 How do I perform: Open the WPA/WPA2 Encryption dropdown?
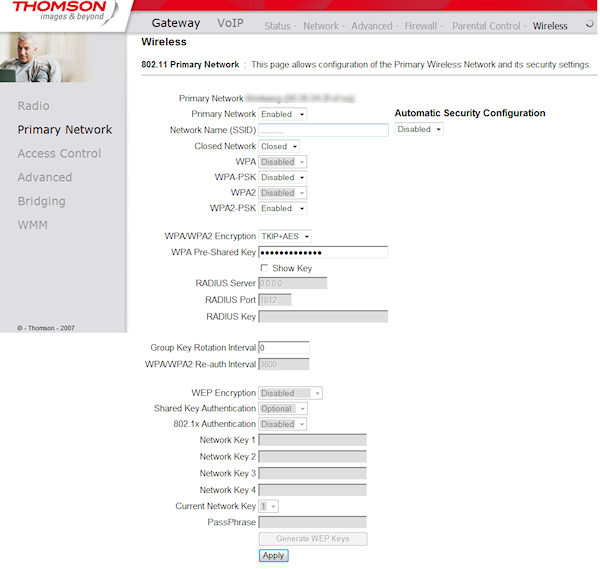(285, 236)
